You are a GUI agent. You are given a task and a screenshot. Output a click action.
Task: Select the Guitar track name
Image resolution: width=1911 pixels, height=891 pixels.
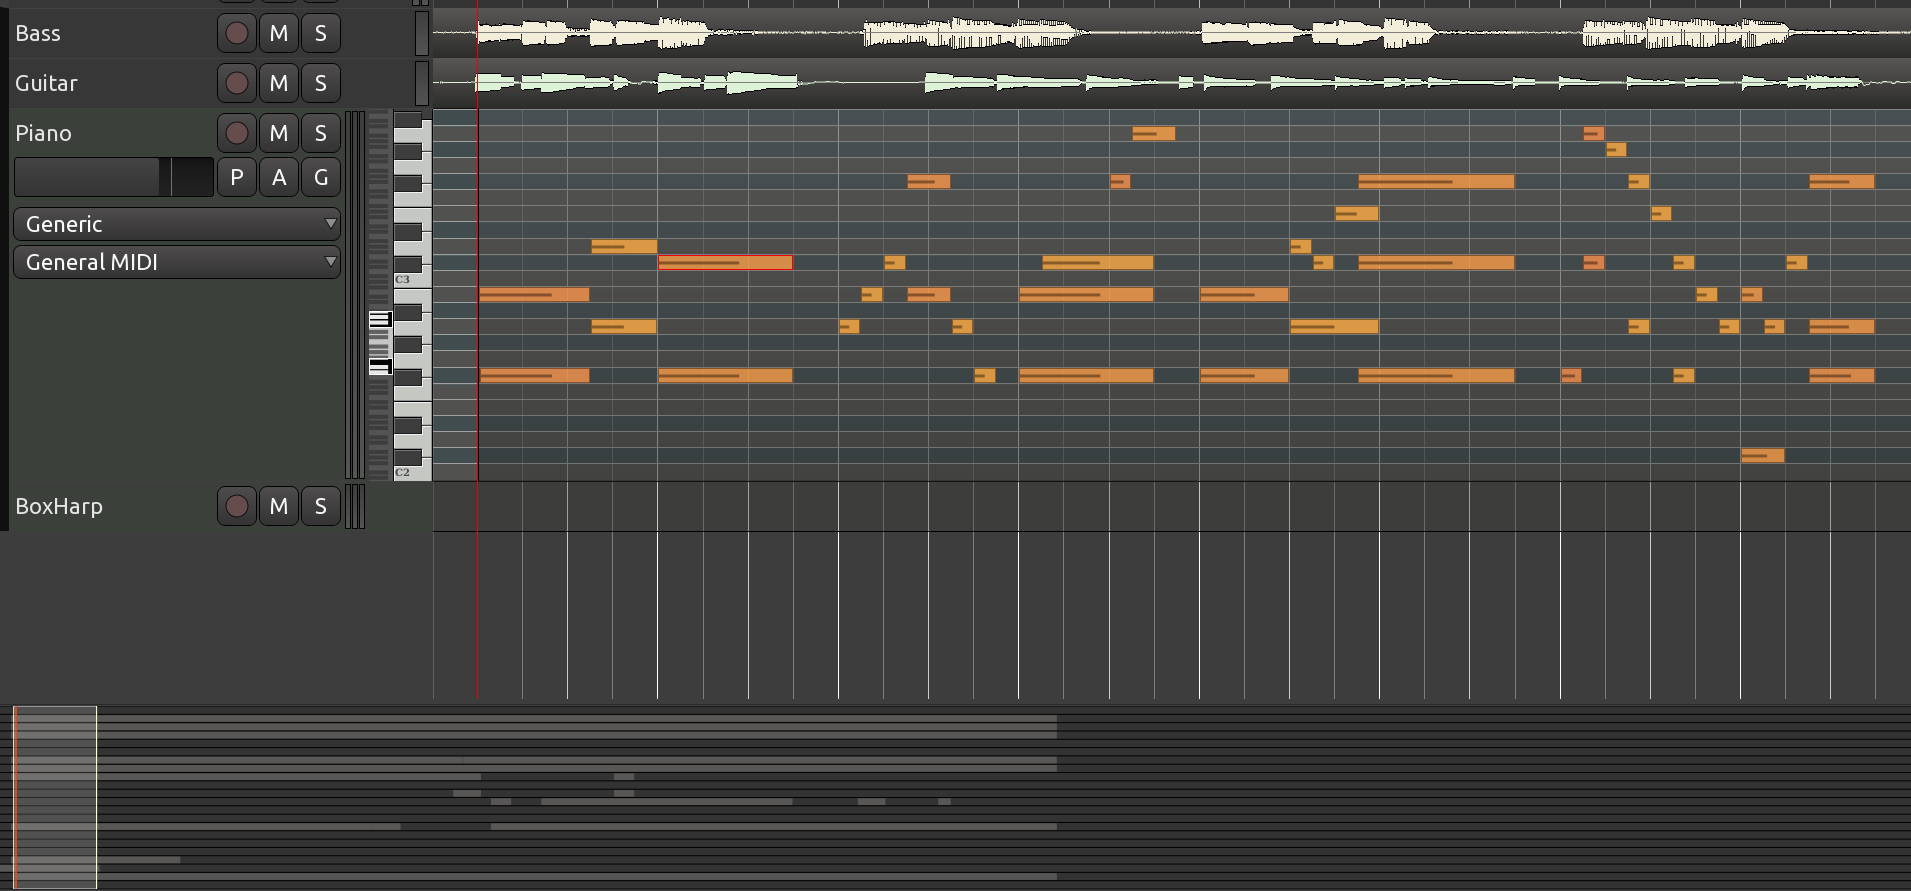pos(46,83)
